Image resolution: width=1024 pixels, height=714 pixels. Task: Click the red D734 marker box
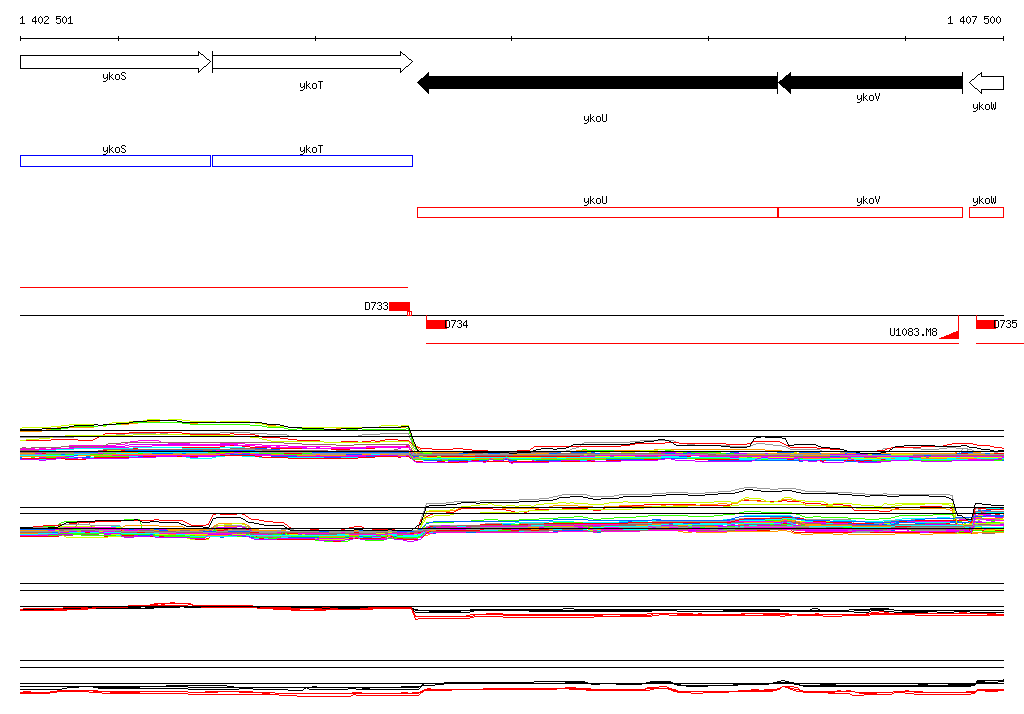(436, 324)
